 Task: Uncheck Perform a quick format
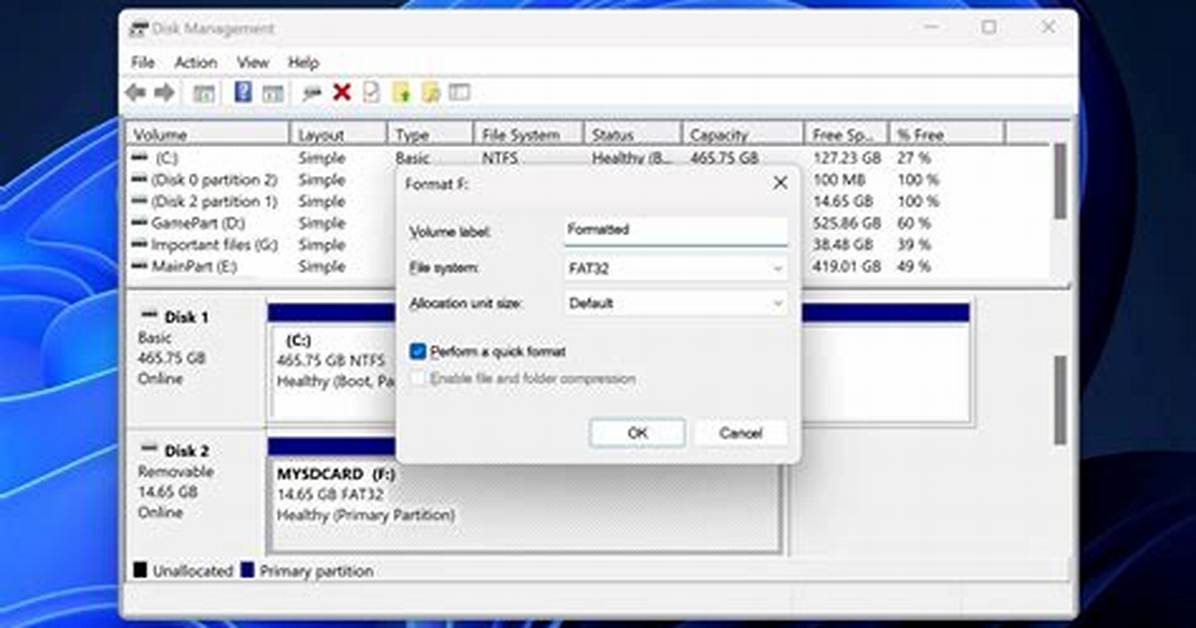pyautogui.click(x=417, y=351)
